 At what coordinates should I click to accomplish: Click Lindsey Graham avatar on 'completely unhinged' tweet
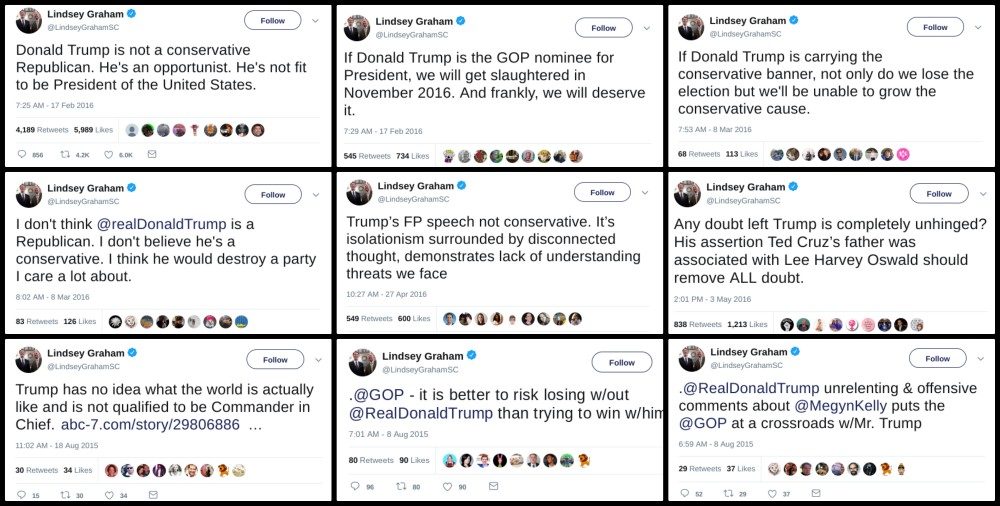[x=688, y=193]
